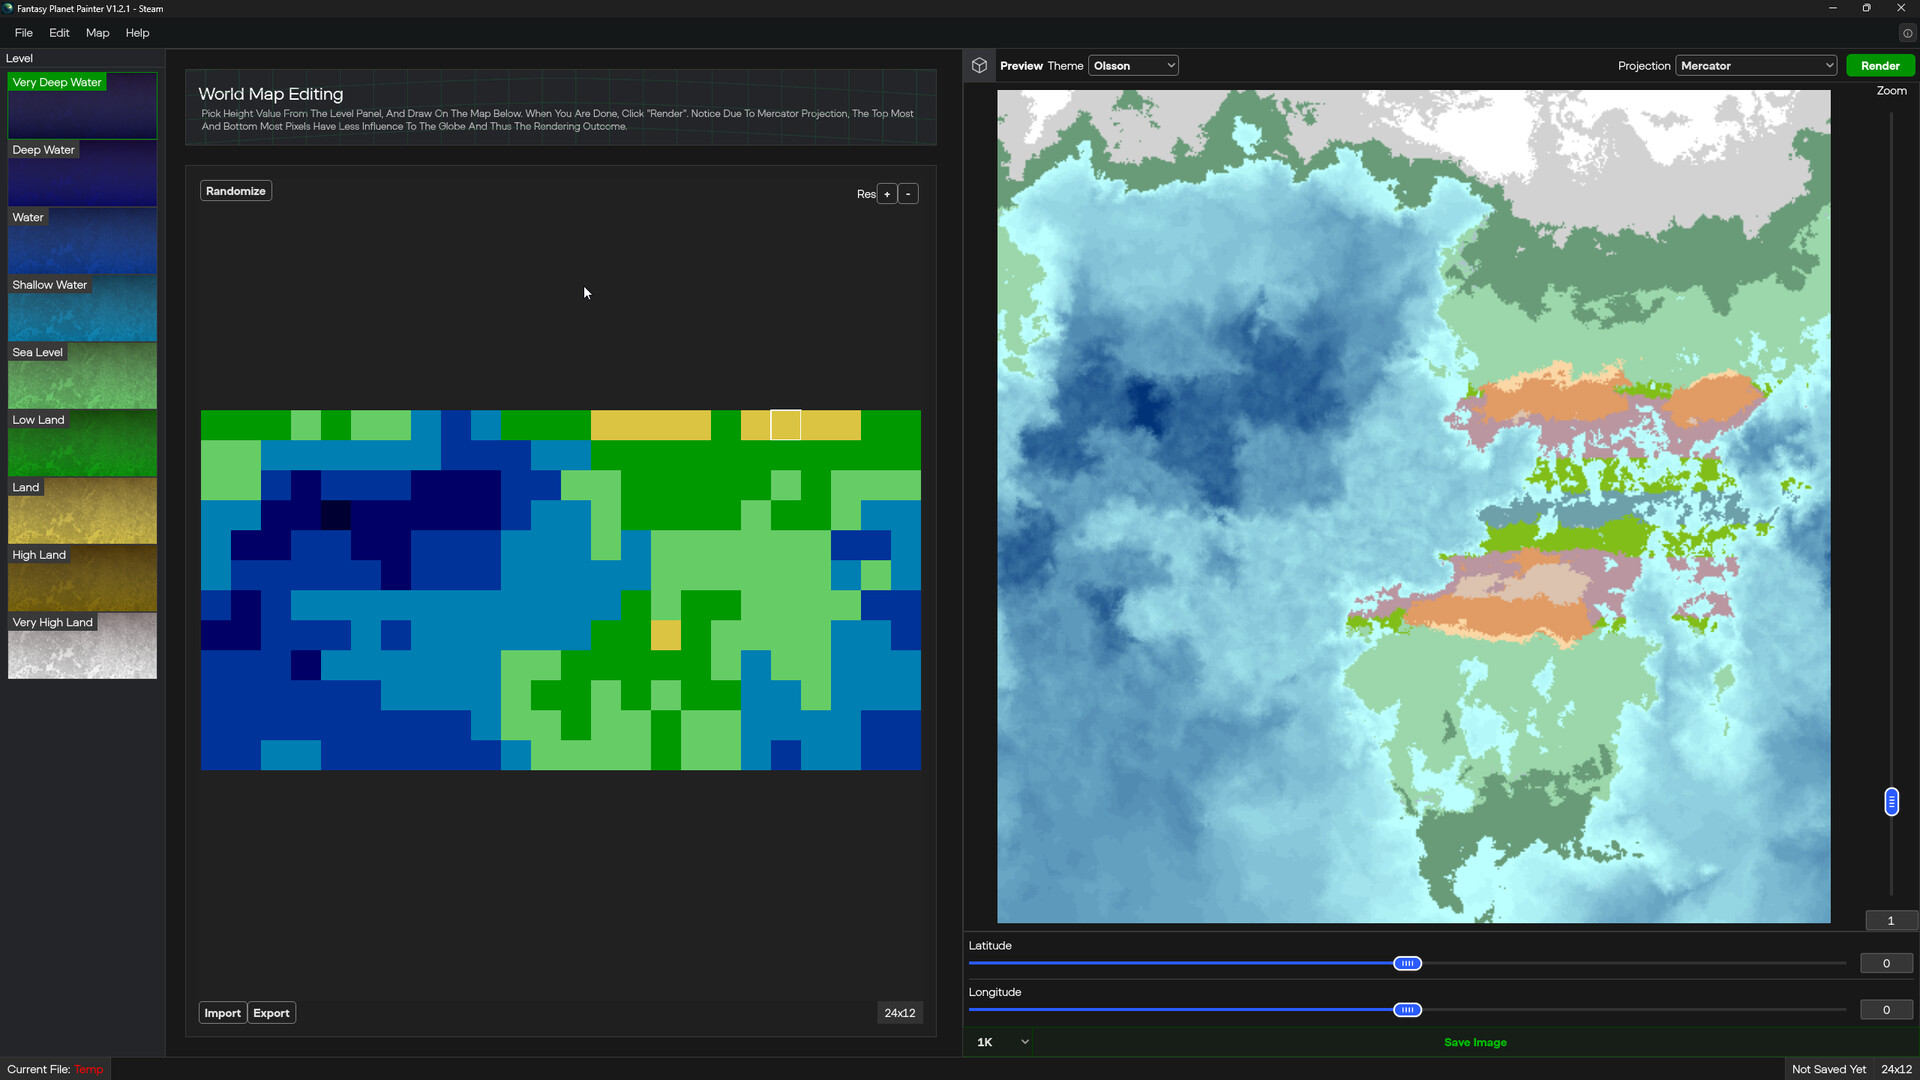
Task: Open the Map menu
Action: (96, 33)
